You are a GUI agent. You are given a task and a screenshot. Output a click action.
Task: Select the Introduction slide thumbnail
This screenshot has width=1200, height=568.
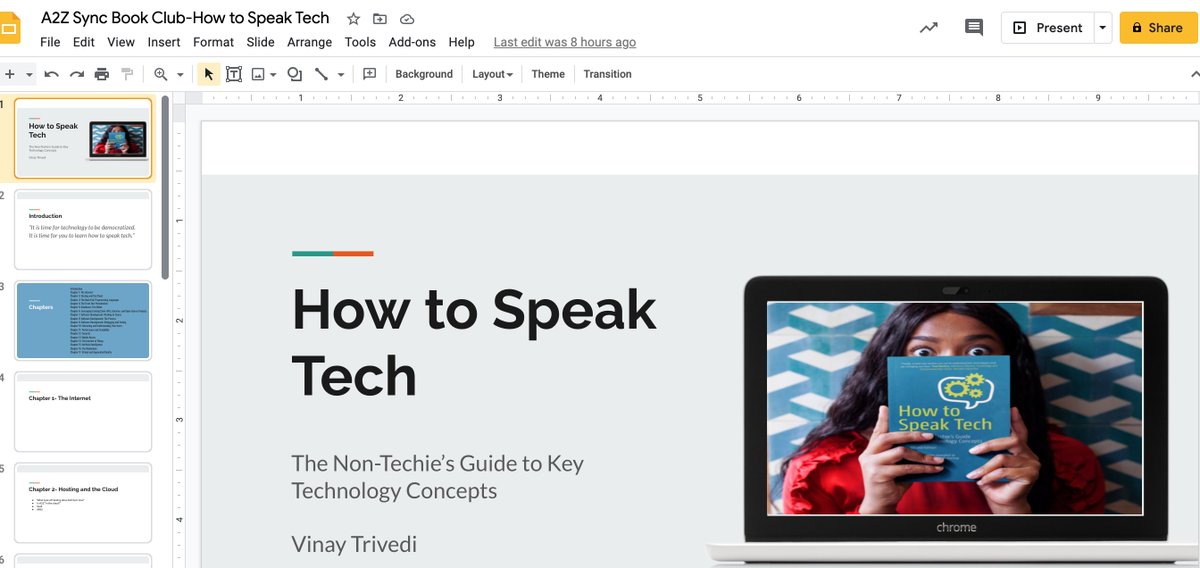click(84, 229)
